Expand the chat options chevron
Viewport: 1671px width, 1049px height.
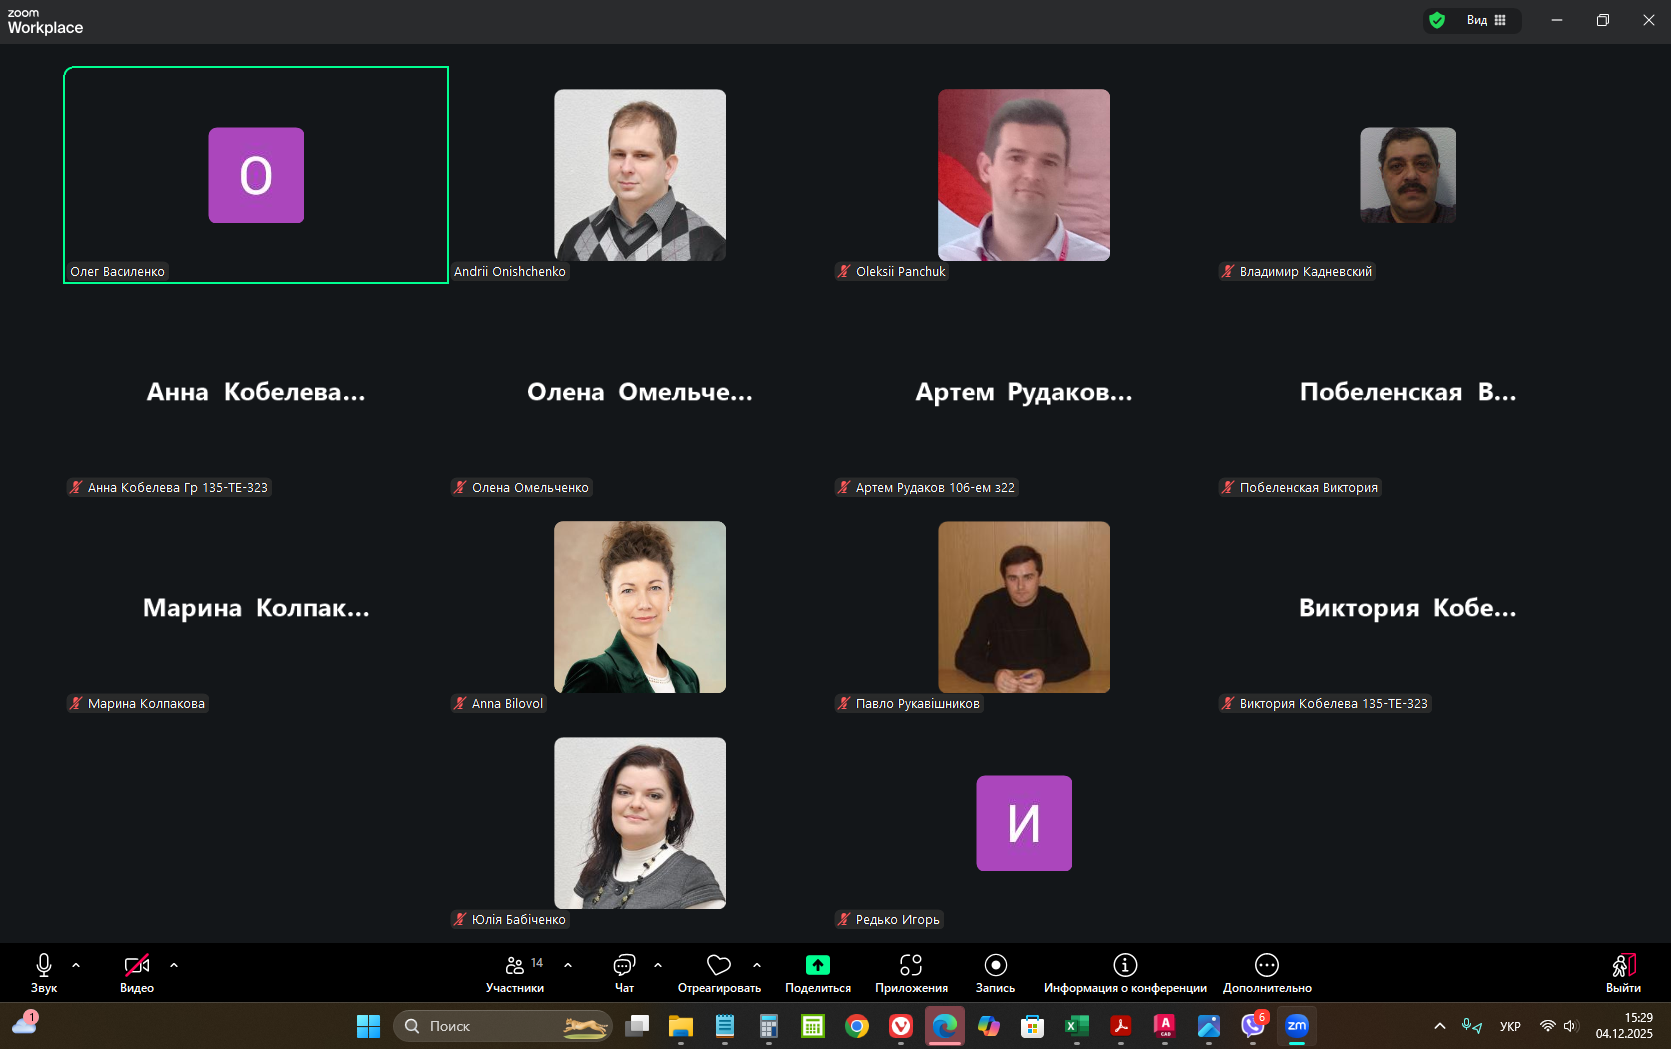pyautogui.click(x=658, y=965)
